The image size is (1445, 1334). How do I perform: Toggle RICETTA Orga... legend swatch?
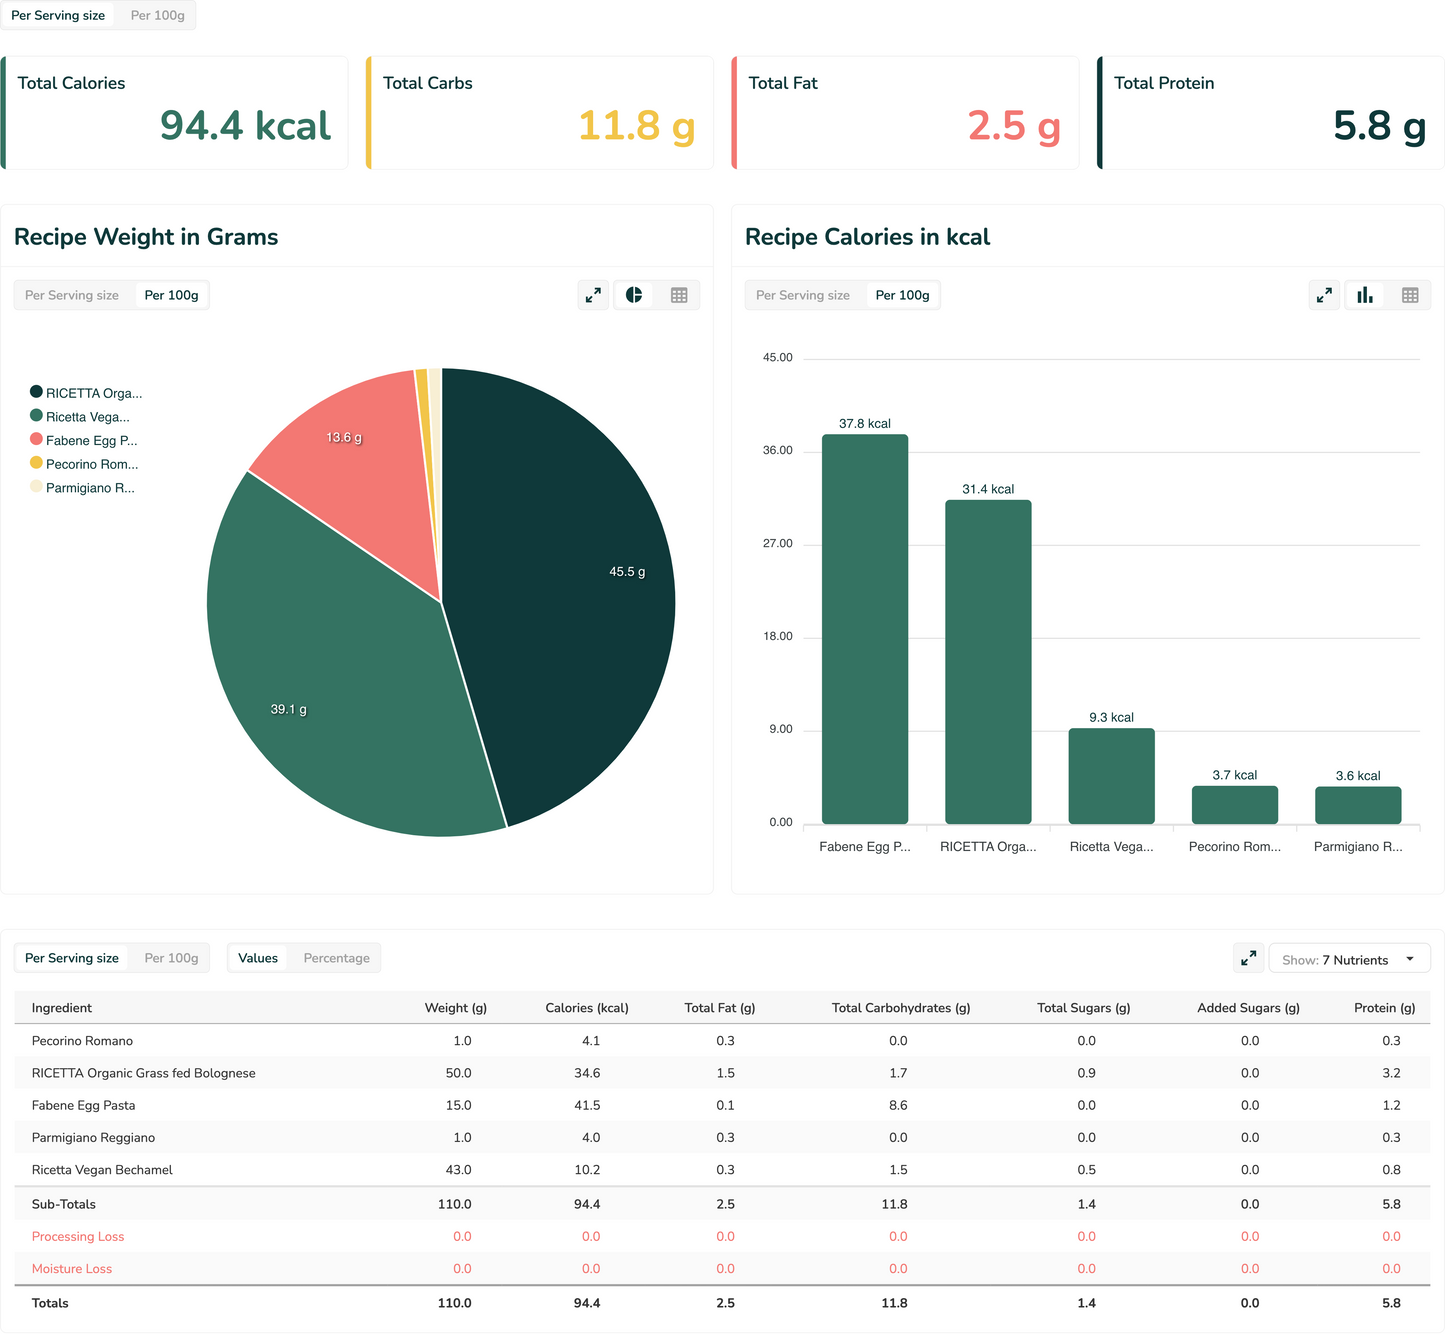coord(36,392)
